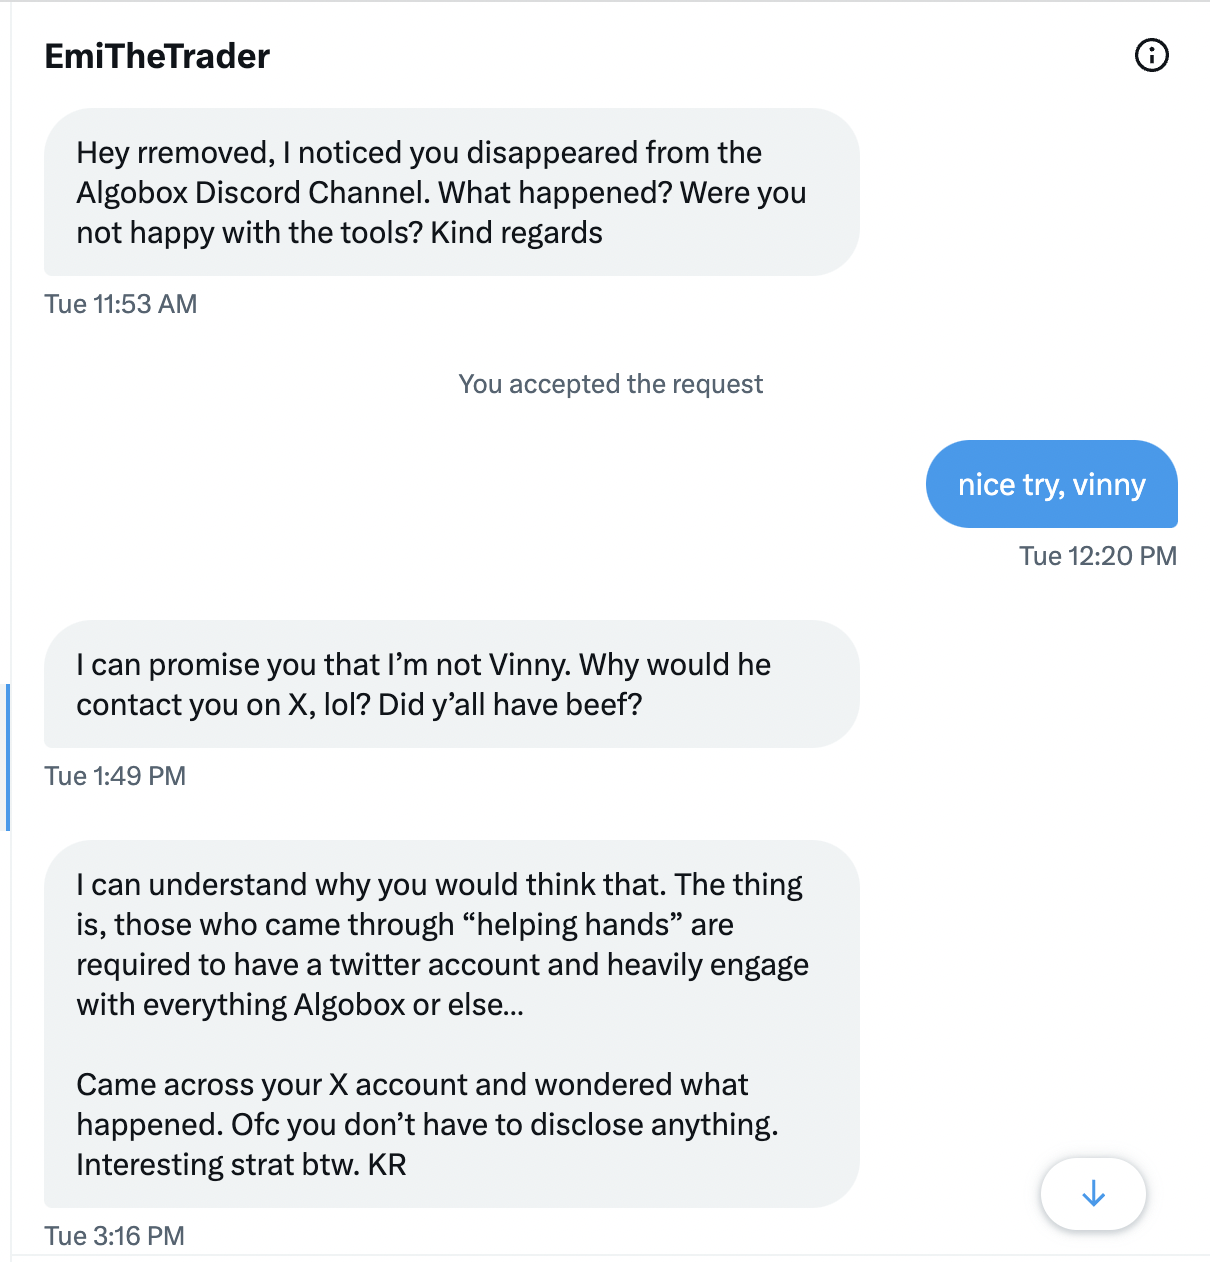This screenshot has height=1262, width=1210.
Task: Click the 'Kind regards' text in first message
Action: click(x=517, y=232)
